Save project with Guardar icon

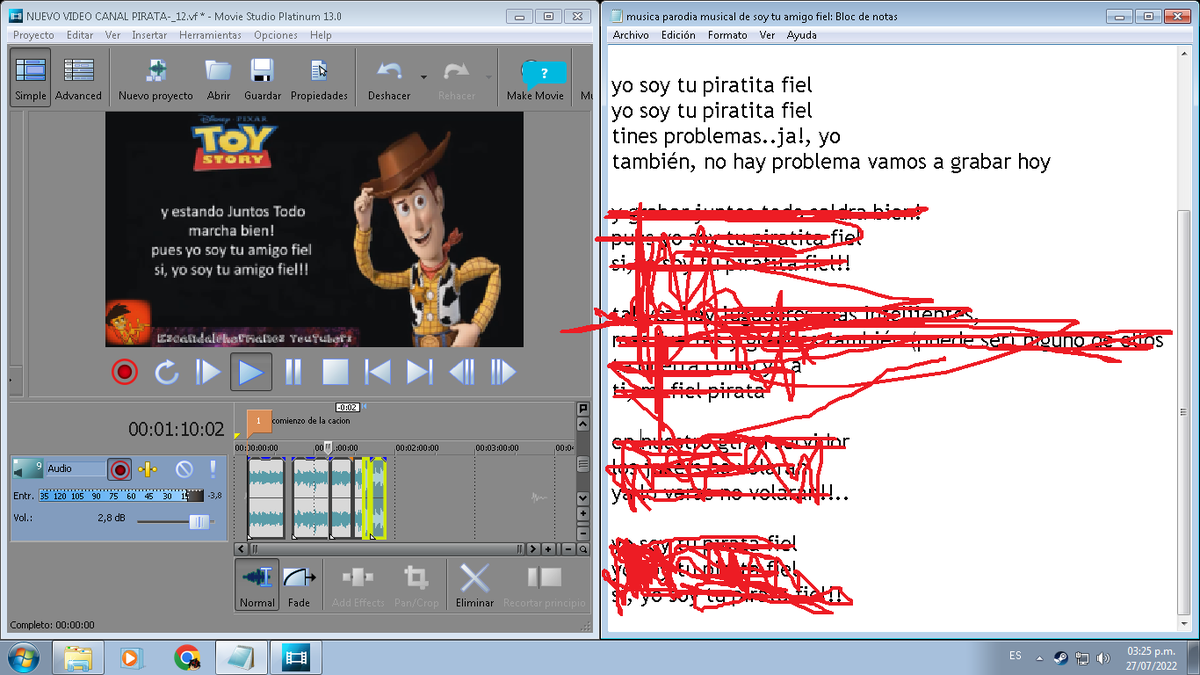pos(262,78)
